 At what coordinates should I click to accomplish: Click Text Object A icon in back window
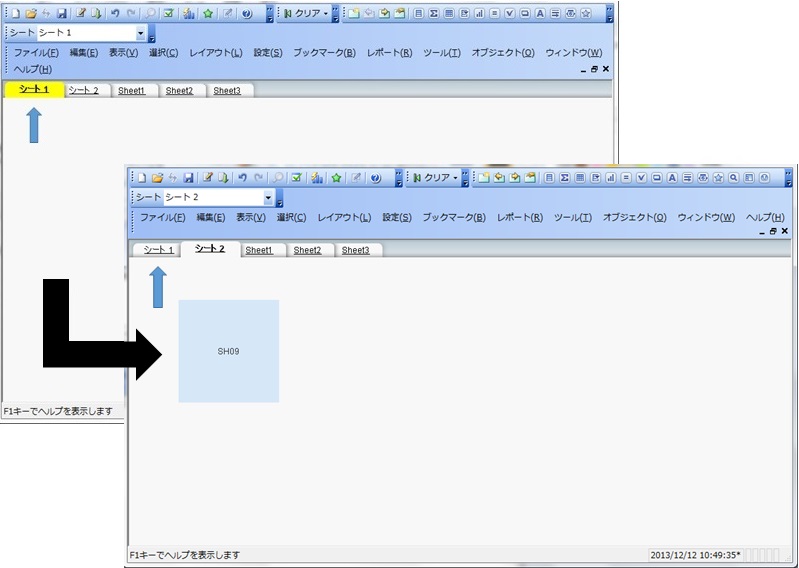click(540, 14)
